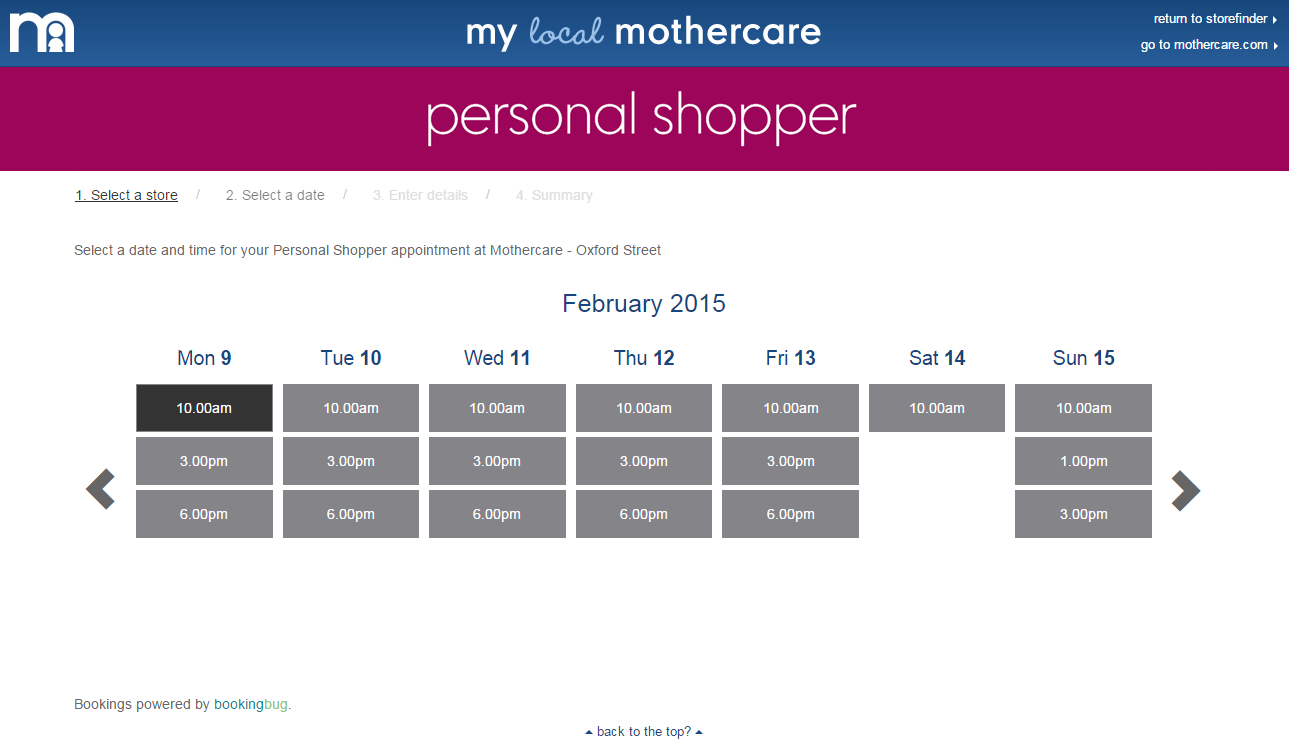Open the '3. Enter details' step

click(x=420, y=196)
